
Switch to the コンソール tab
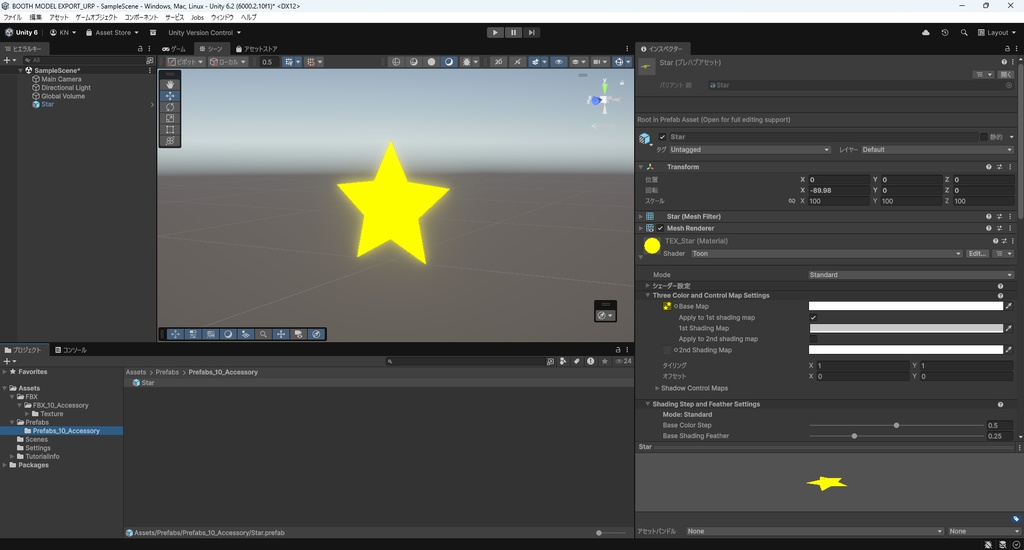[71, 350]
